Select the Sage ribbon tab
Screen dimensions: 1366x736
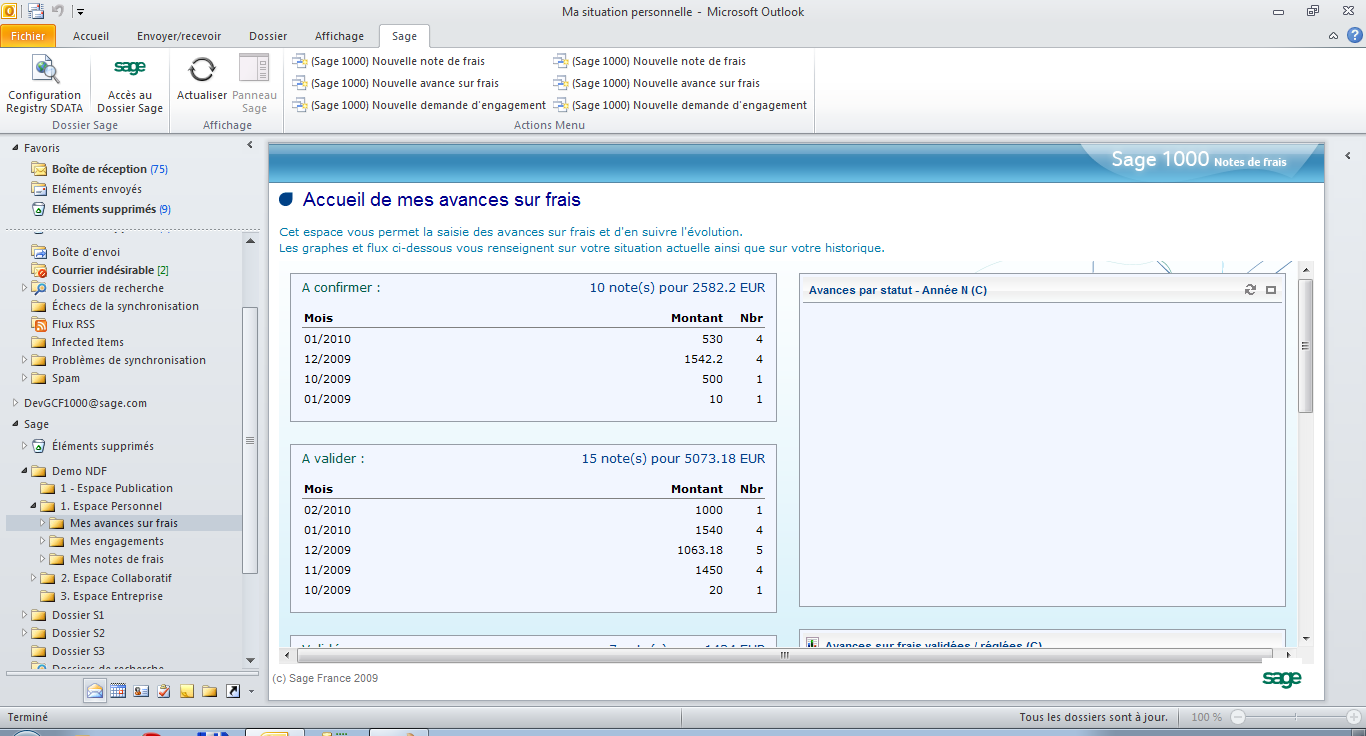pyautogui.click(x=405, y=36)
